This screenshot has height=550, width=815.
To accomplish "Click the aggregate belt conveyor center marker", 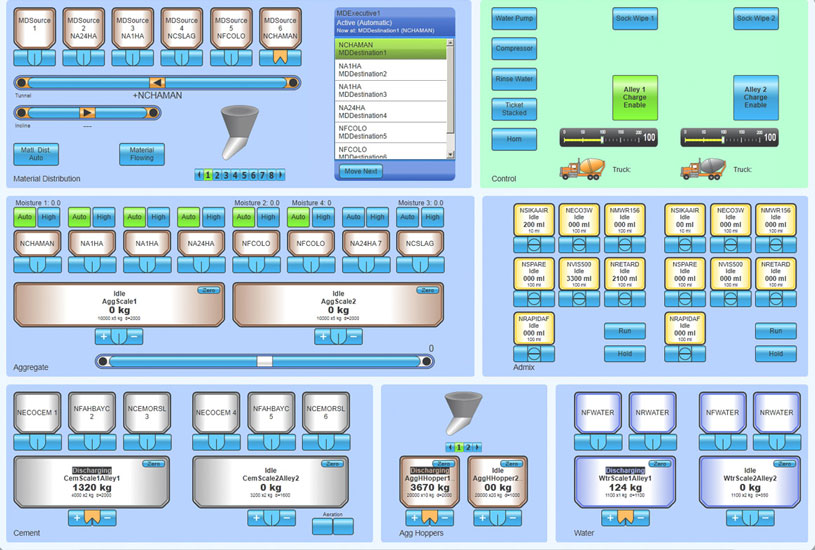I will click(265, 361).
